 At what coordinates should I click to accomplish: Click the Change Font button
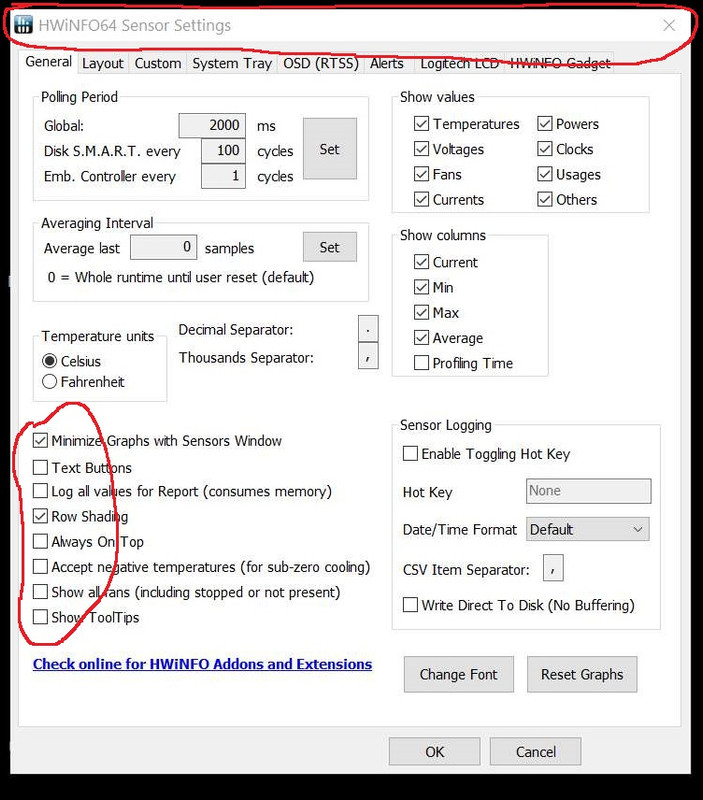459,674
